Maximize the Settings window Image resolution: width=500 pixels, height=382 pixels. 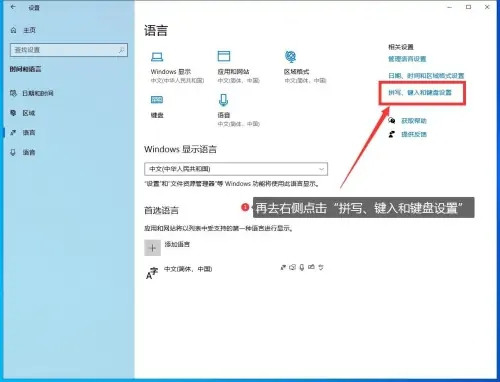coord(468,7)
